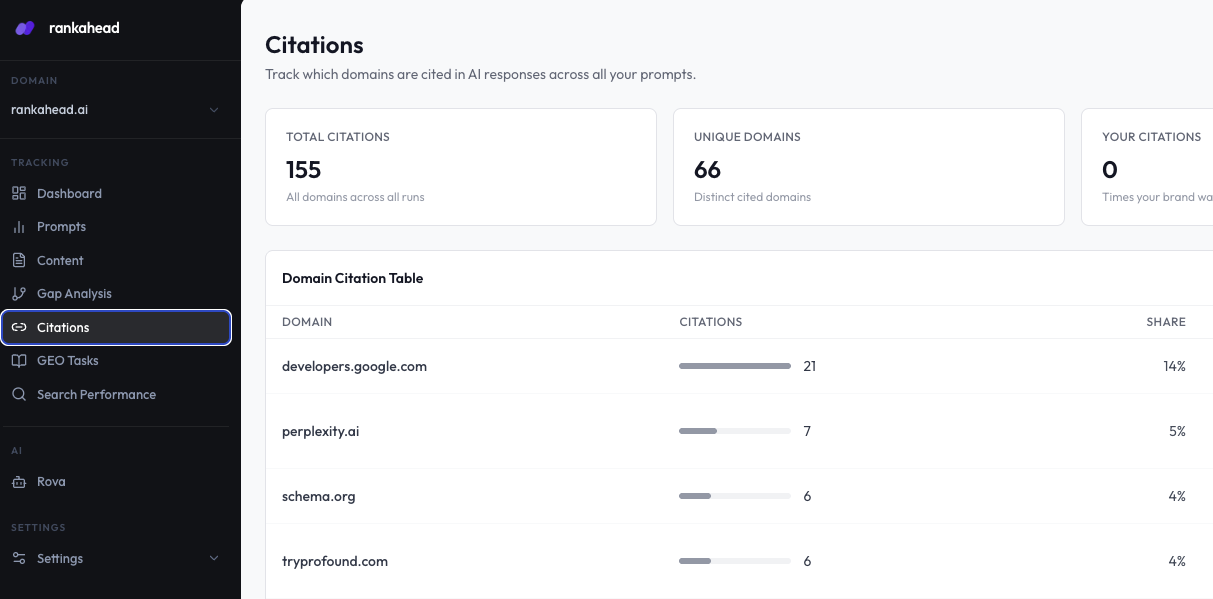Image resolution: width=1213 pixels, height=599 pixels.
Task: Click the rankahead logo icon
Action: 25,28
